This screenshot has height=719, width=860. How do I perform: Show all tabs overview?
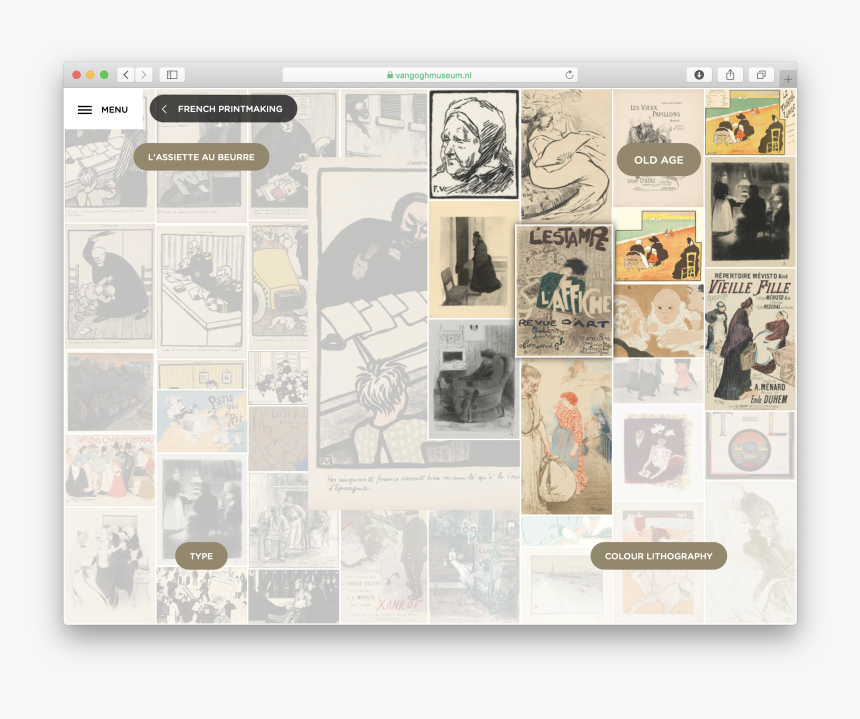pos(761,75)
